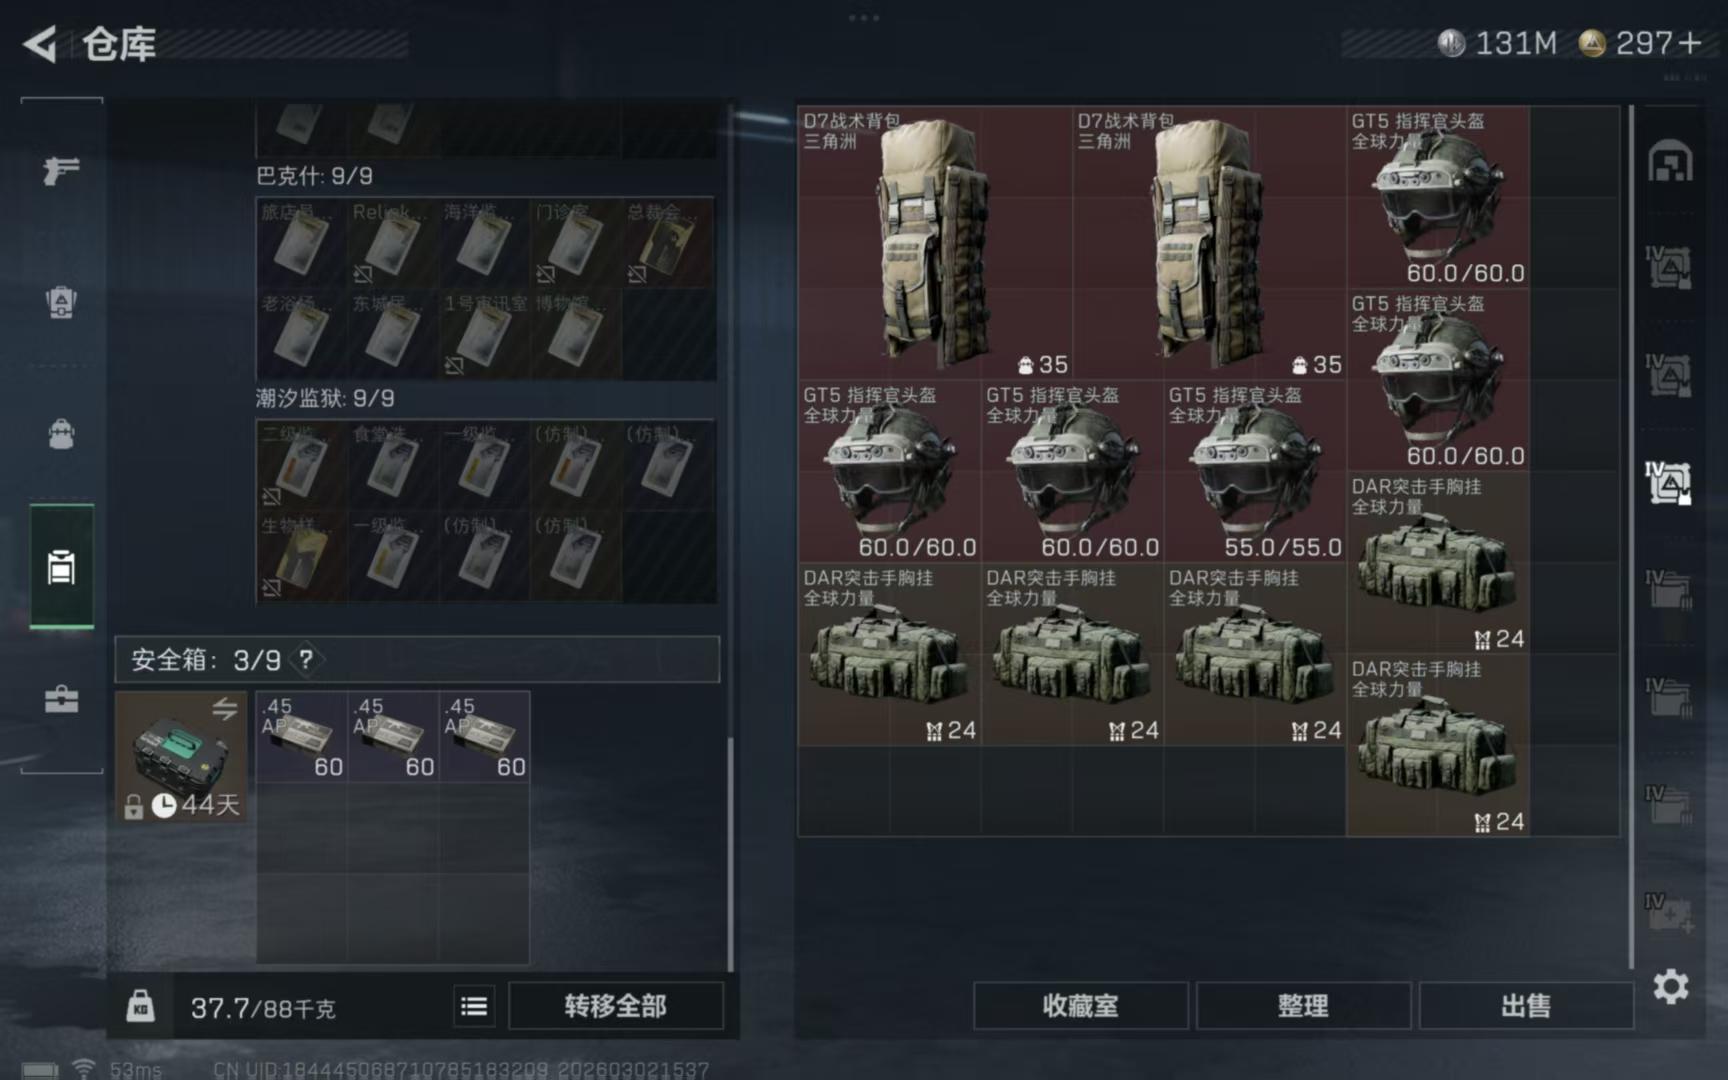Open the weapons category pistol icon
The width and height of the screenshot is (1728, 1080).
[61, 170]
